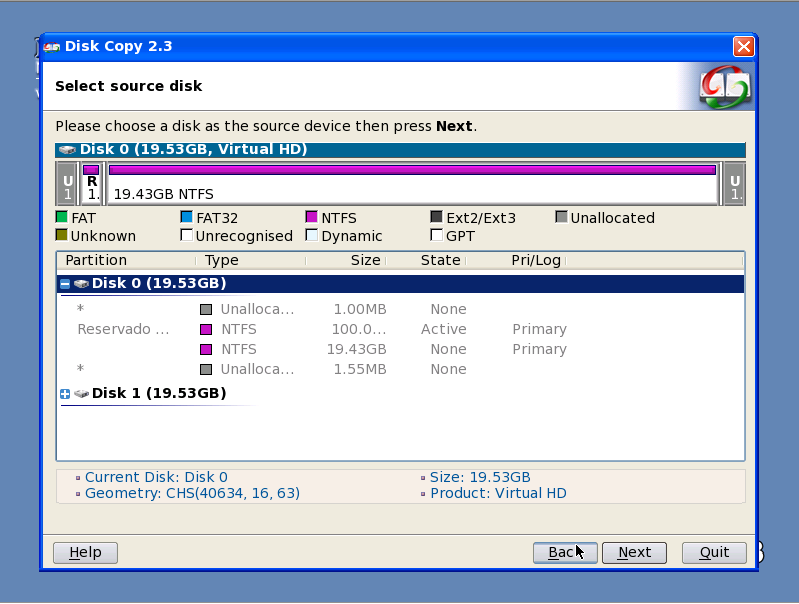Click the 'Reservado ...' partition name
Image resolution: width=799 pixels, height=604 pixels.
pyautogui.click(x=123, y=329)
